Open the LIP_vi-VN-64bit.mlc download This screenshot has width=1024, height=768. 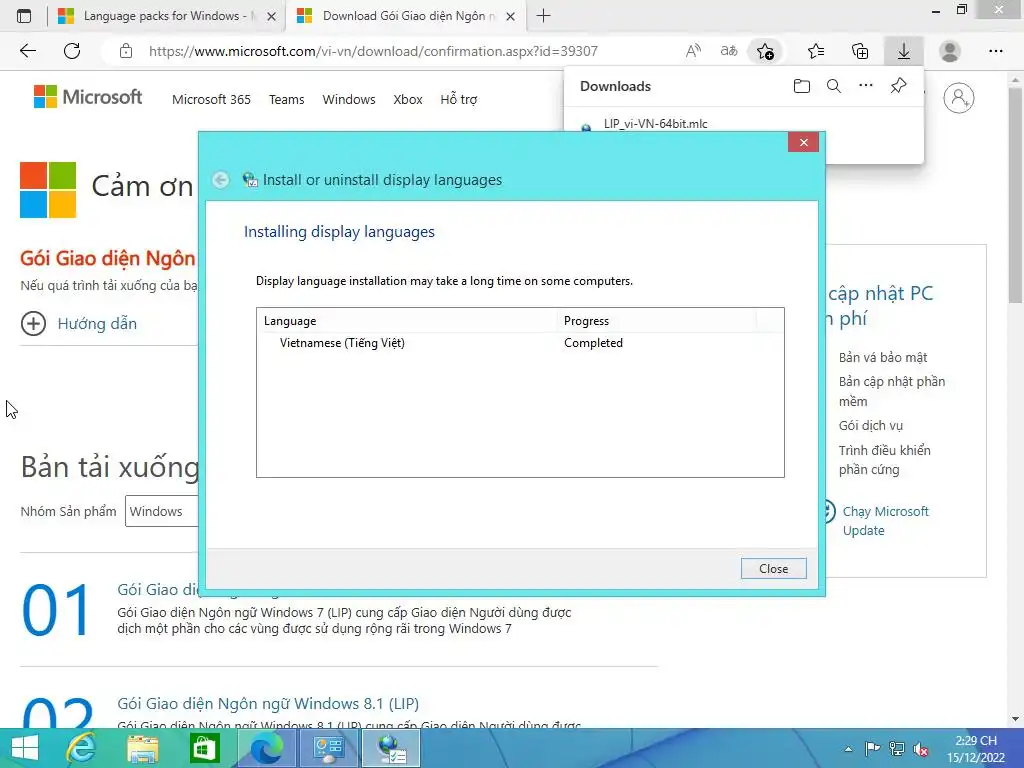click(x=655, y=123)
